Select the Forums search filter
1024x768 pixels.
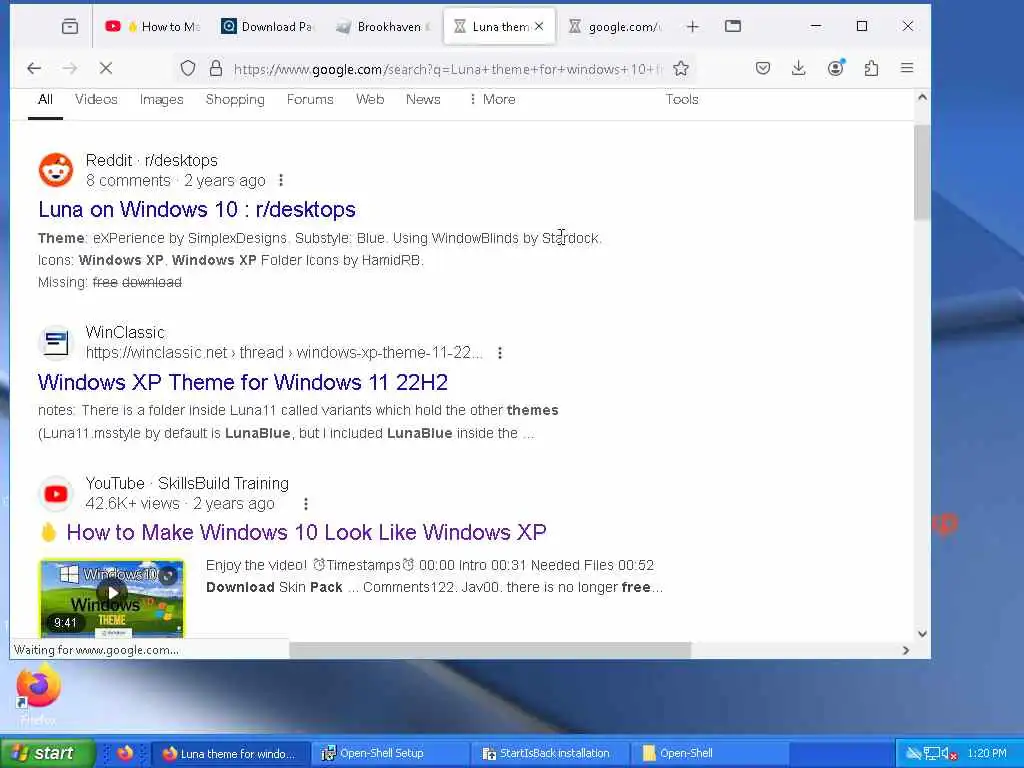310,99
